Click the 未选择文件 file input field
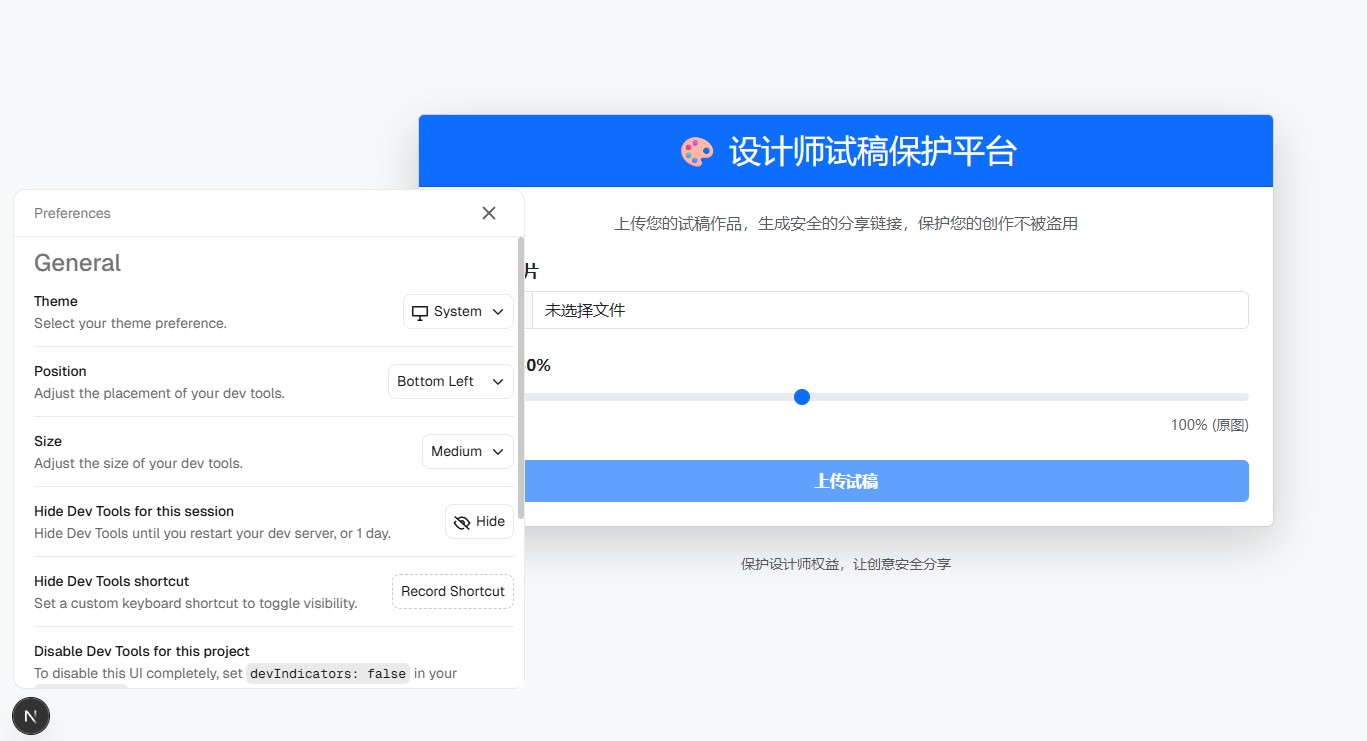 click(888, 310)
